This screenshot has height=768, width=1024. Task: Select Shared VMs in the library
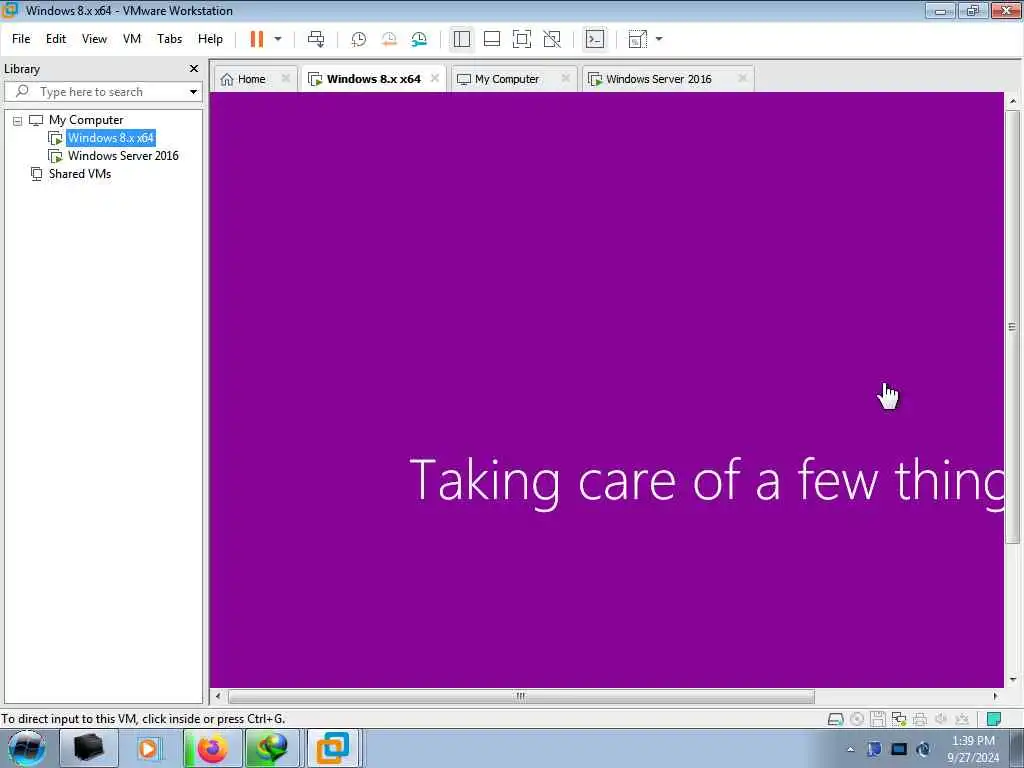coord(80,174)
